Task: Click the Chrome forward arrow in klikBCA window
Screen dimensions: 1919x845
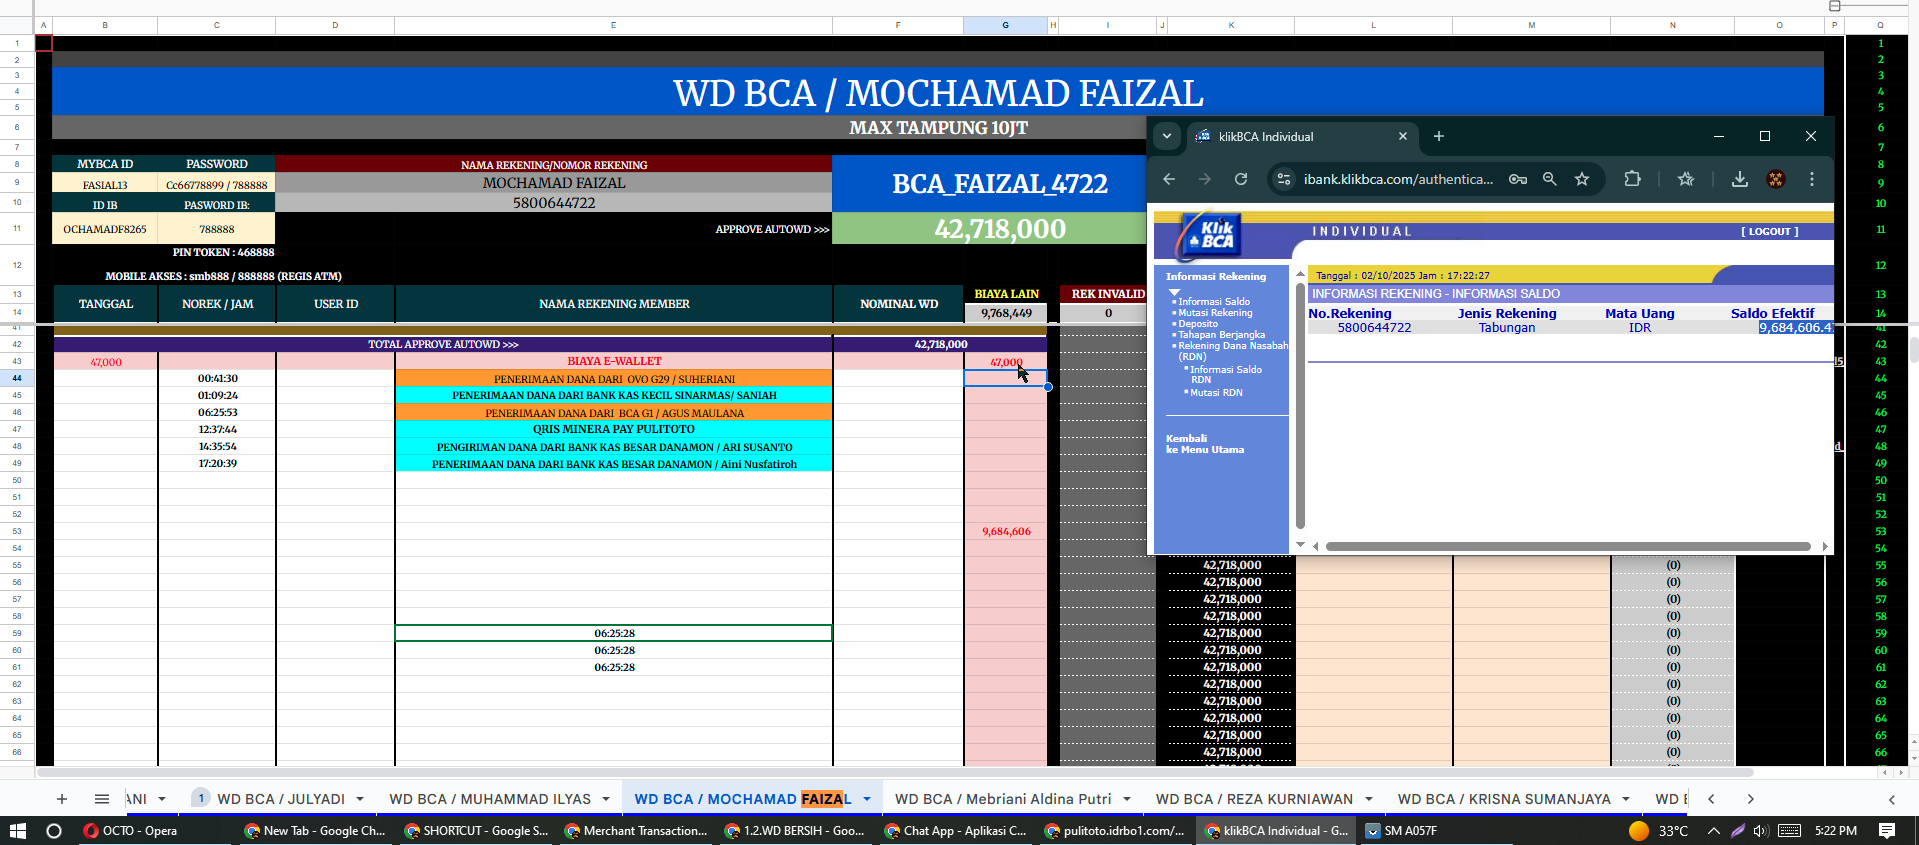Action: pos(1204,179)
